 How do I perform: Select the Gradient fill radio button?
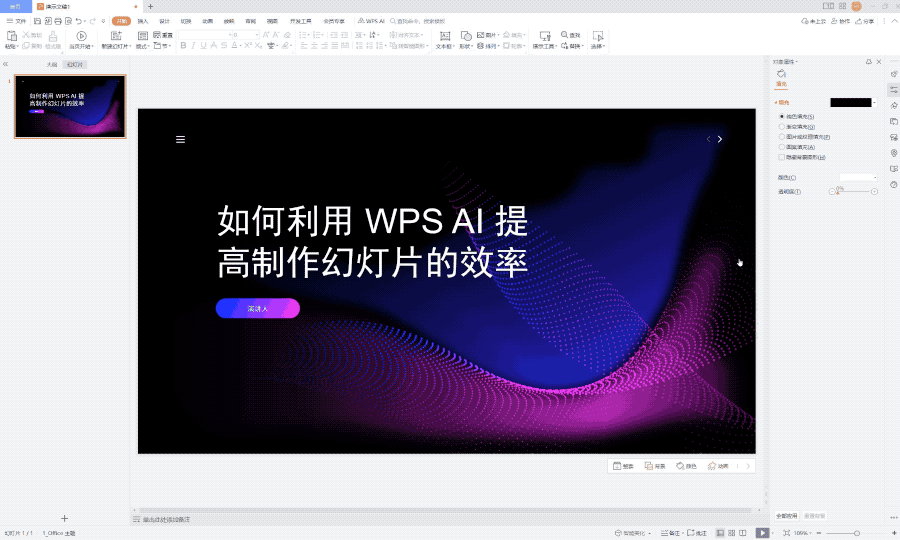(x=782, y=127)
